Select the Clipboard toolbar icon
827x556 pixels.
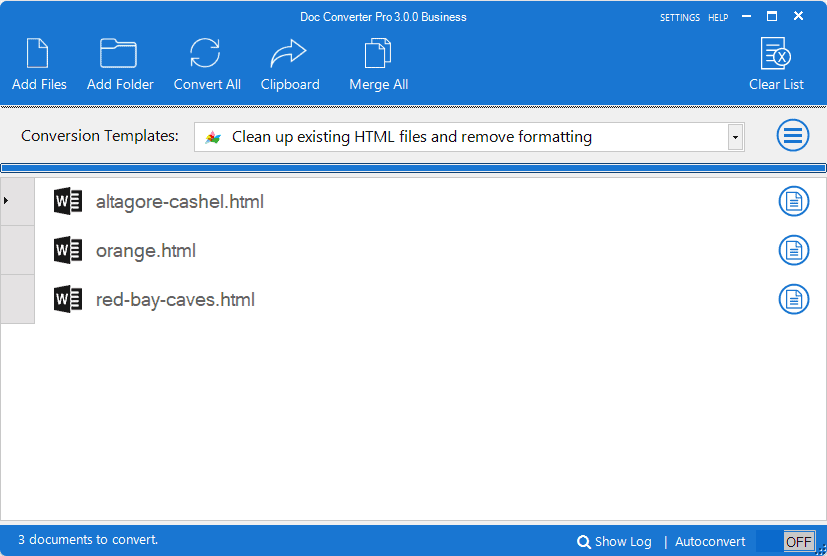click(x=289, y=53)
